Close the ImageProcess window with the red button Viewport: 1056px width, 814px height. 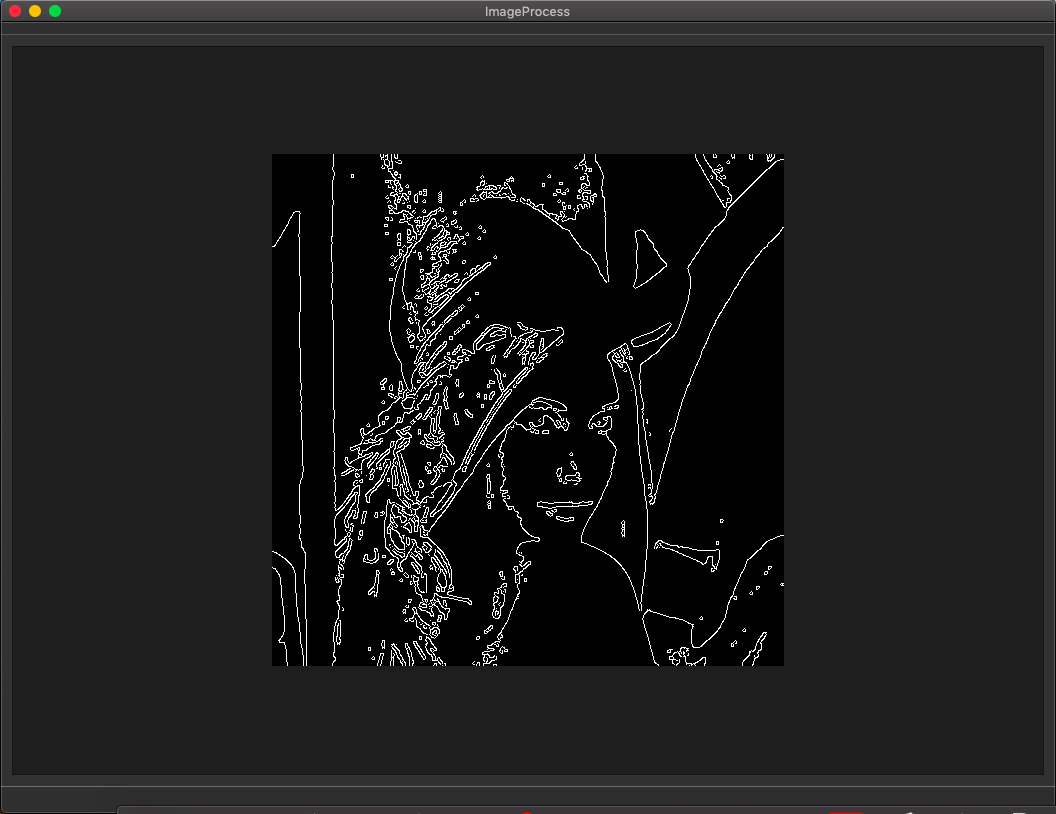[15, 11]
